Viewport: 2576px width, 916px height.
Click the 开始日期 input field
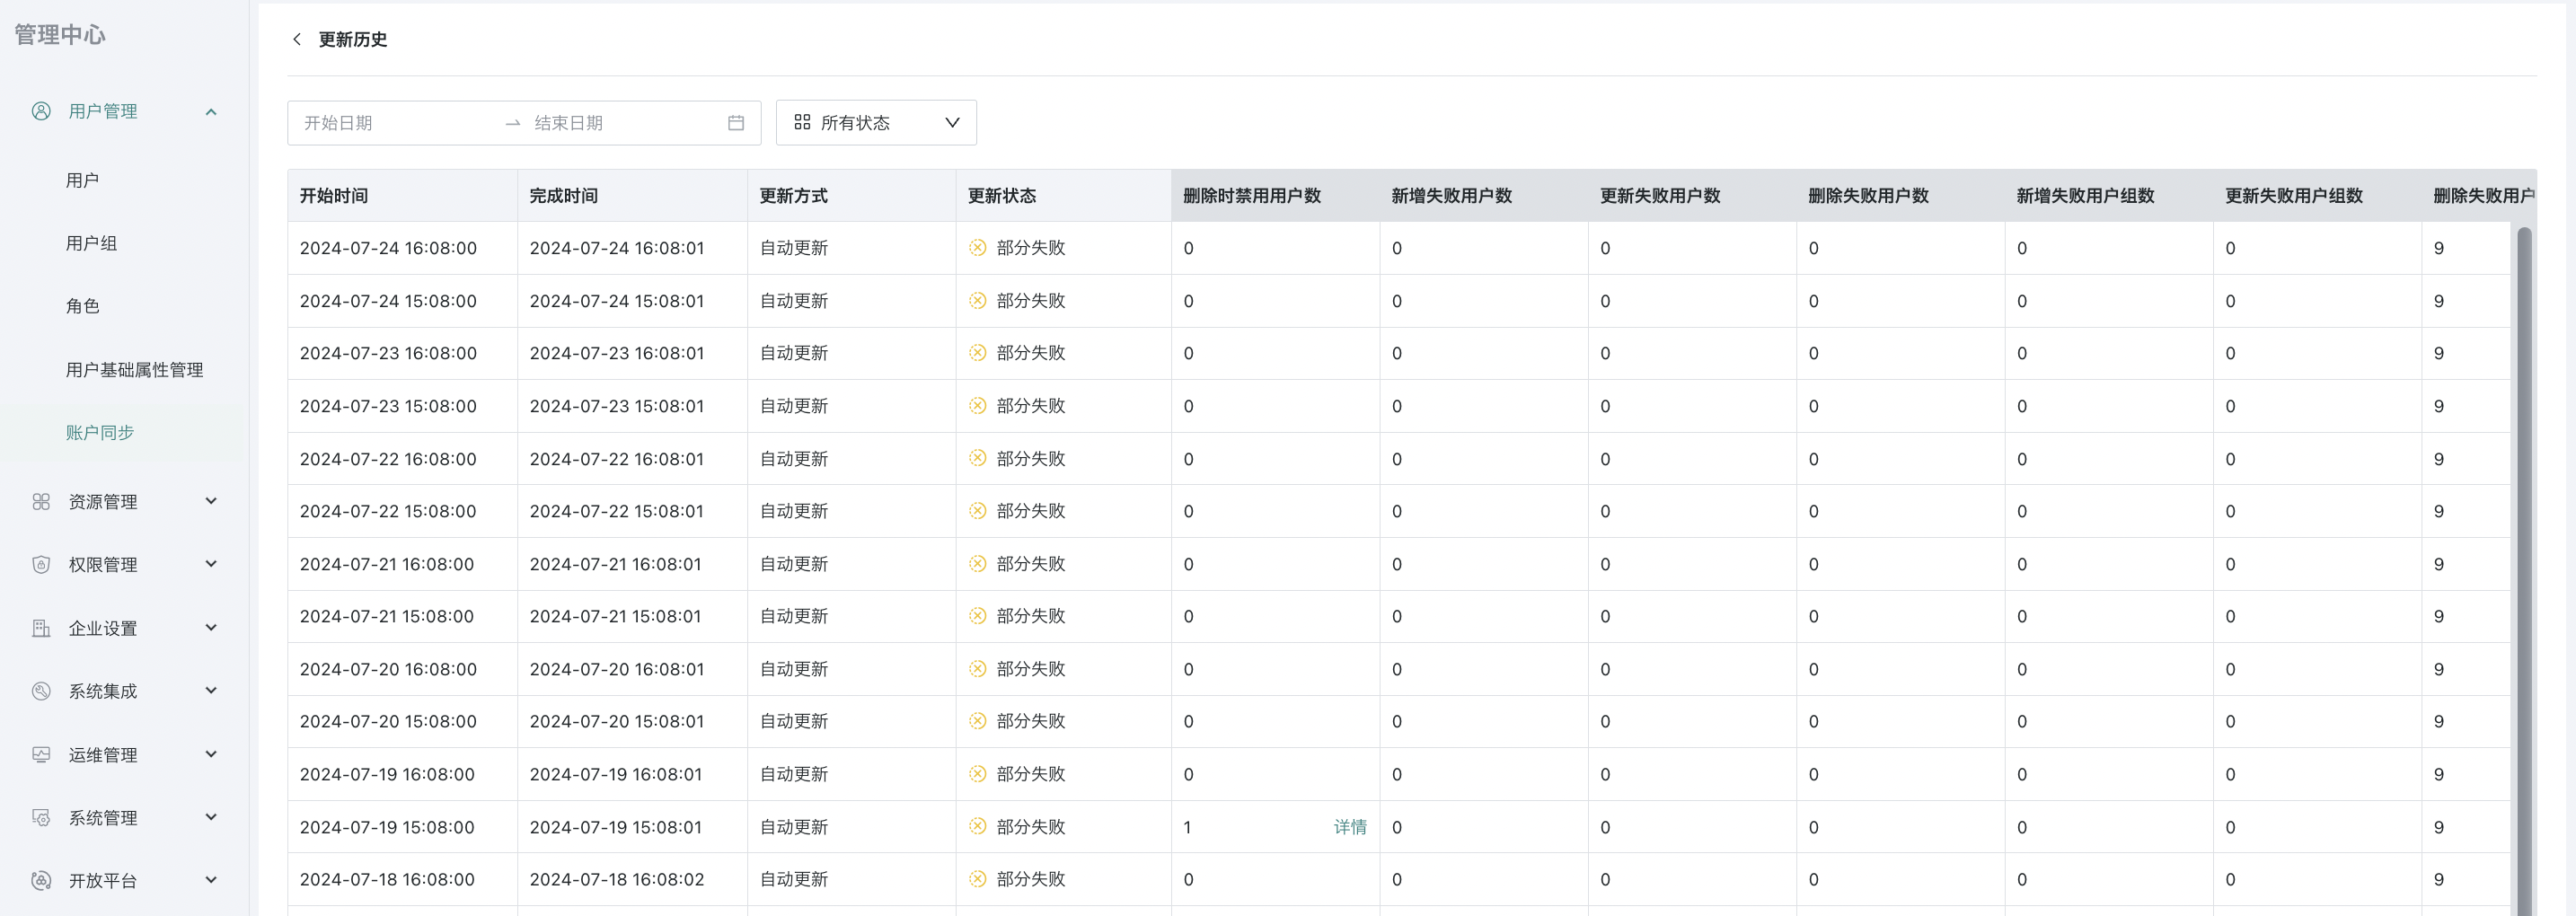tap(395, 123)
